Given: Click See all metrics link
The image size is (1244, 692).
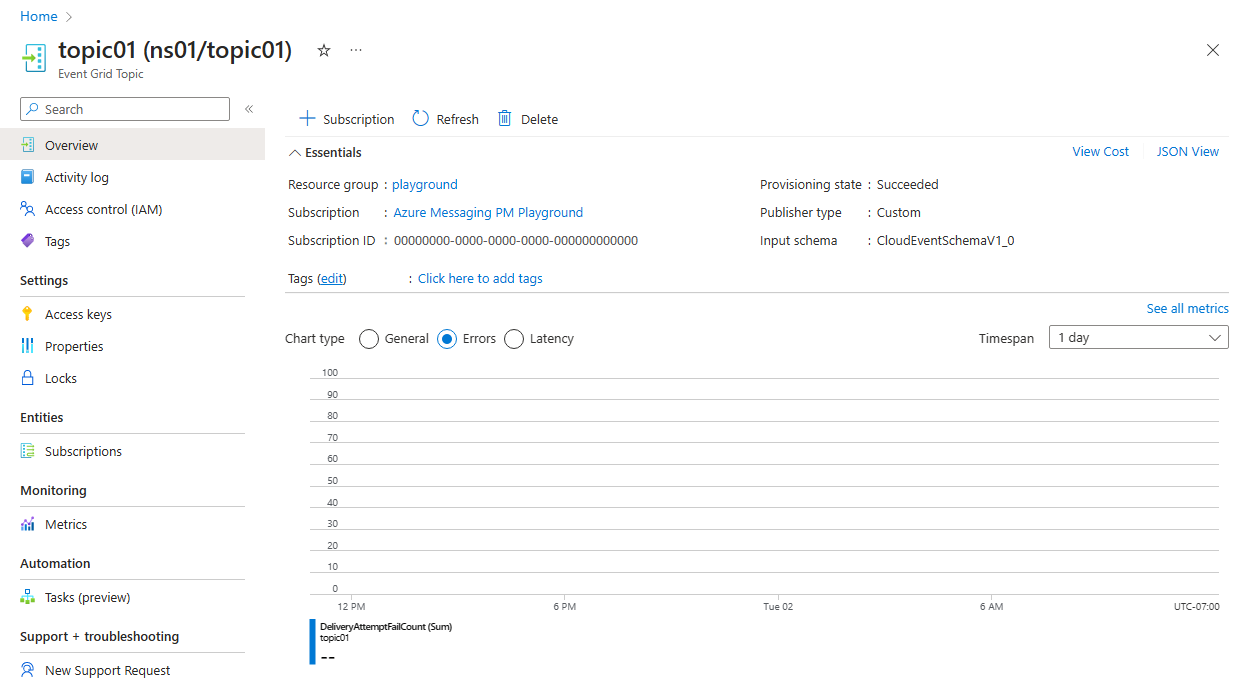Looking at the screenshot, I should click(x=1187, y=308).
